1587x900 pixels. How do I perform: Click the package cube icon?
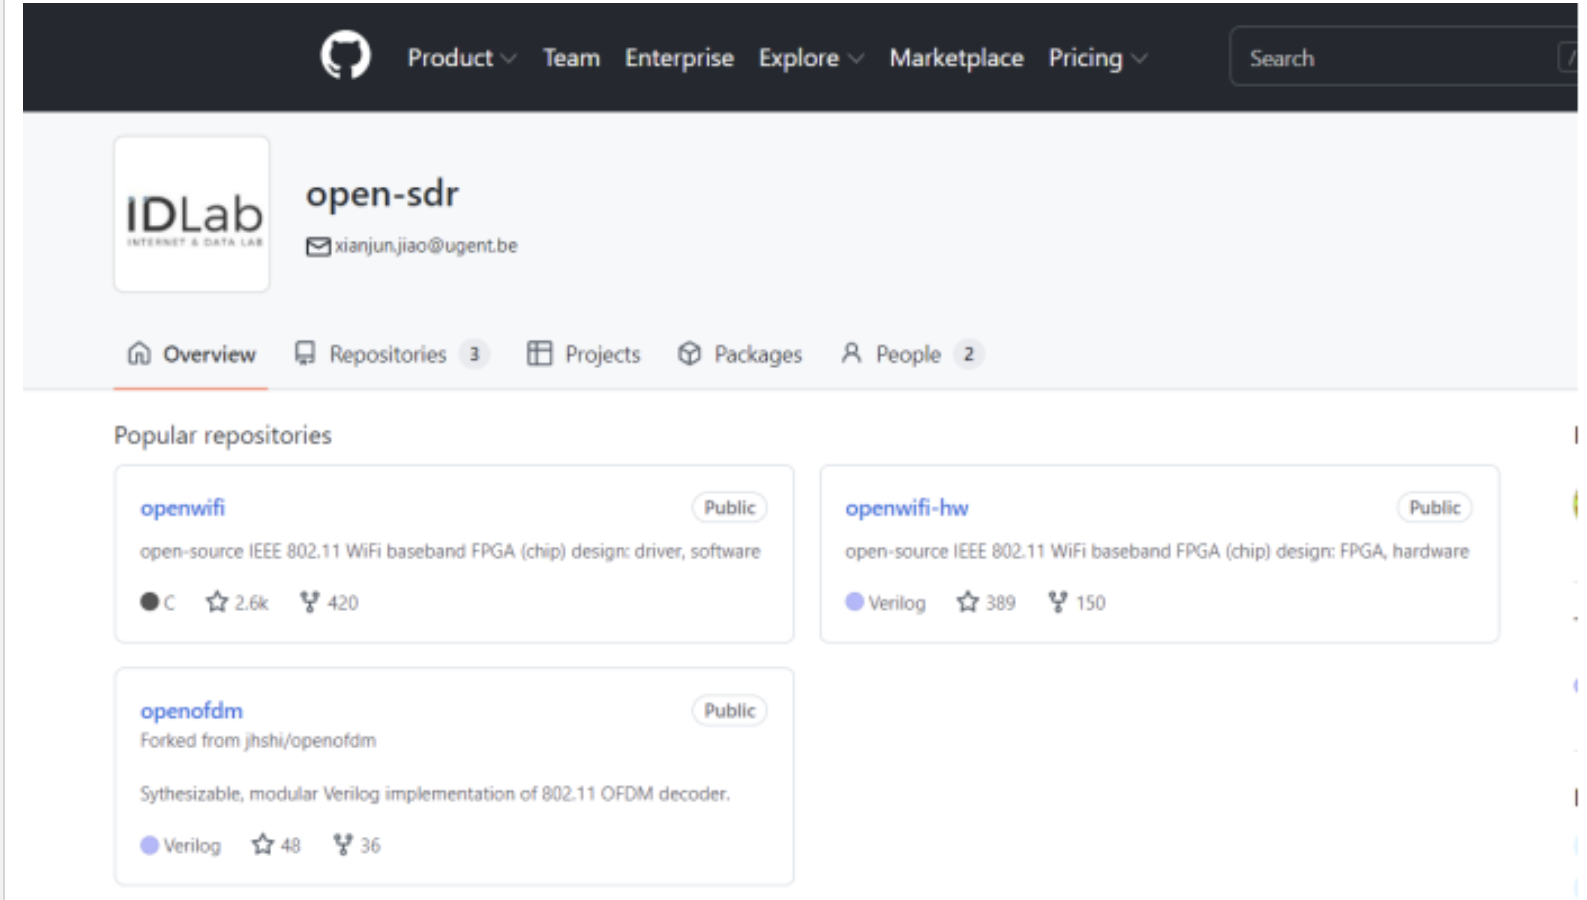(x=689, y=353)
